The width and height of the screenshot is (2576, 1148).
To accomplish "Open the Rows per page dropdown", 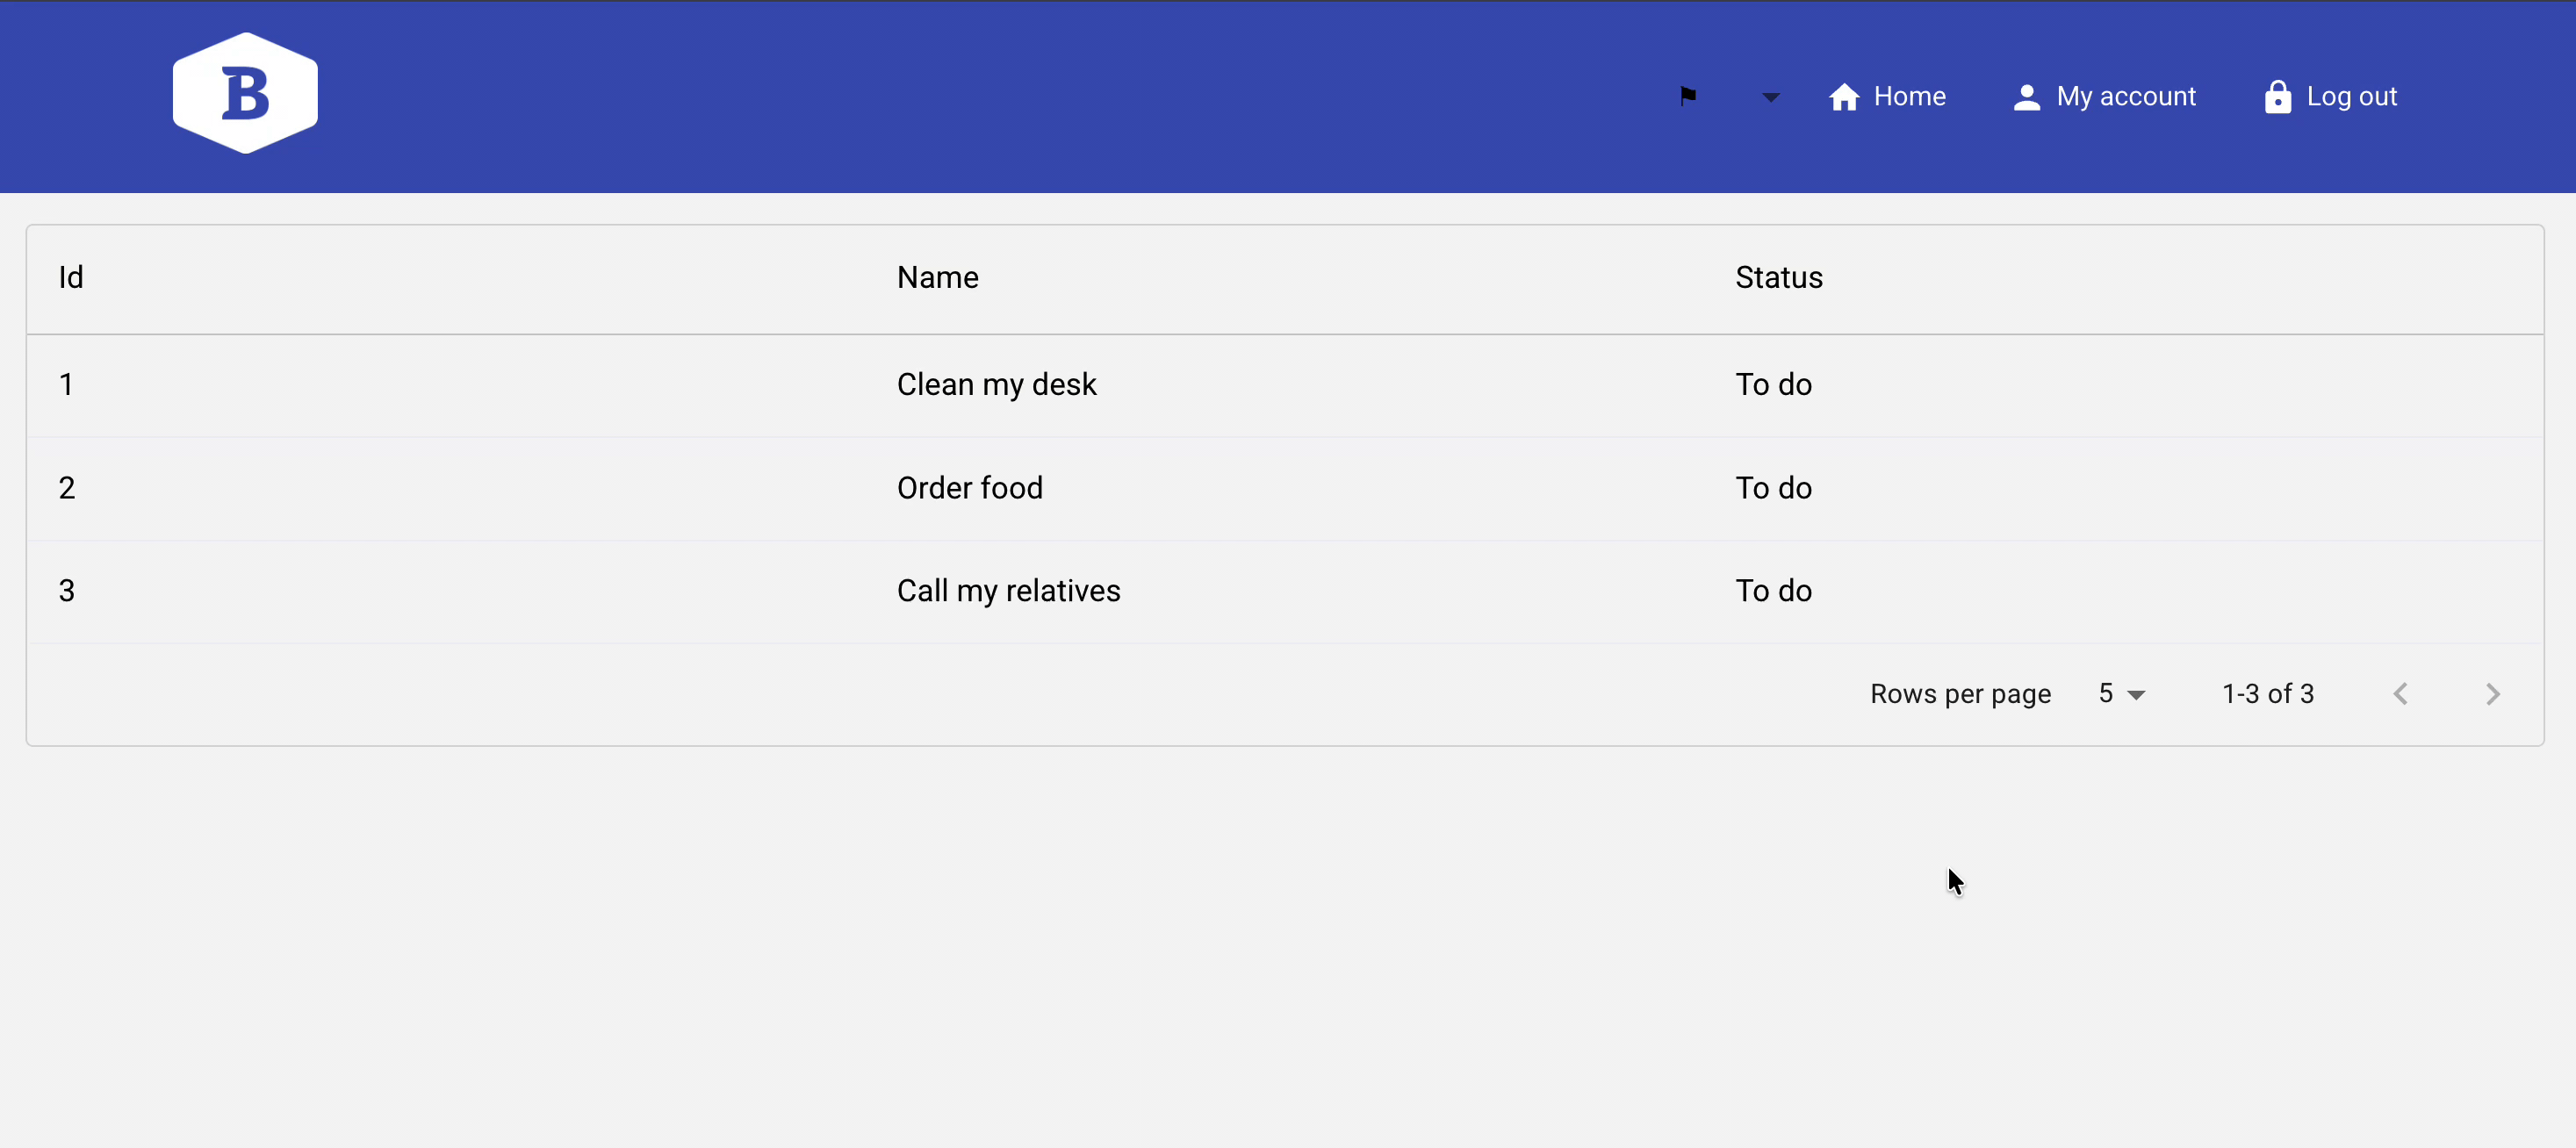I will (x=2121, y=694).
